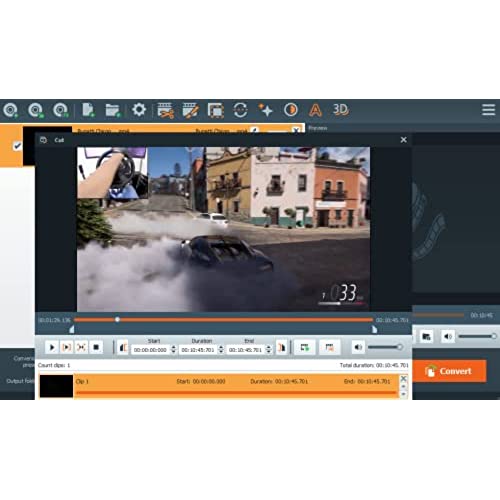Open the Crop tool in toolbar
500x500 pixels.
click(216, 110)
